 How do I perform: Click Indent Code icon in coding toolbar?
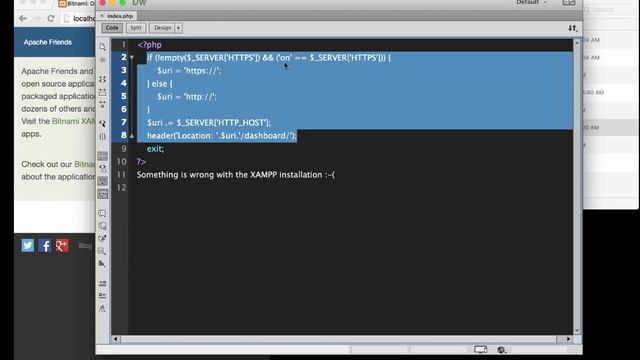102,283
